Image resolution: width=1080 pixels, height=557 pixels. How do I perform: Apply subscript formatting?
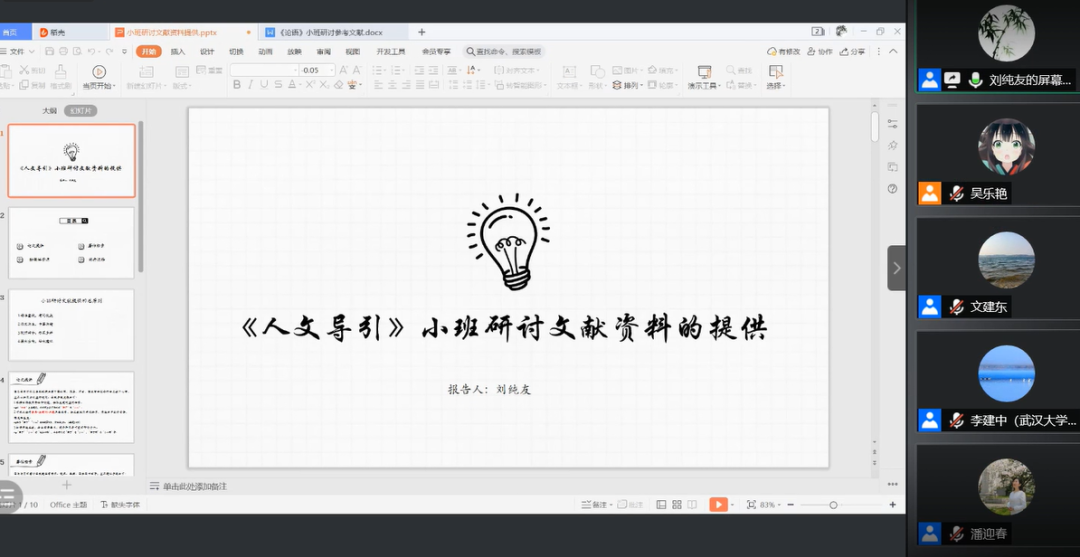pos(324,85)
